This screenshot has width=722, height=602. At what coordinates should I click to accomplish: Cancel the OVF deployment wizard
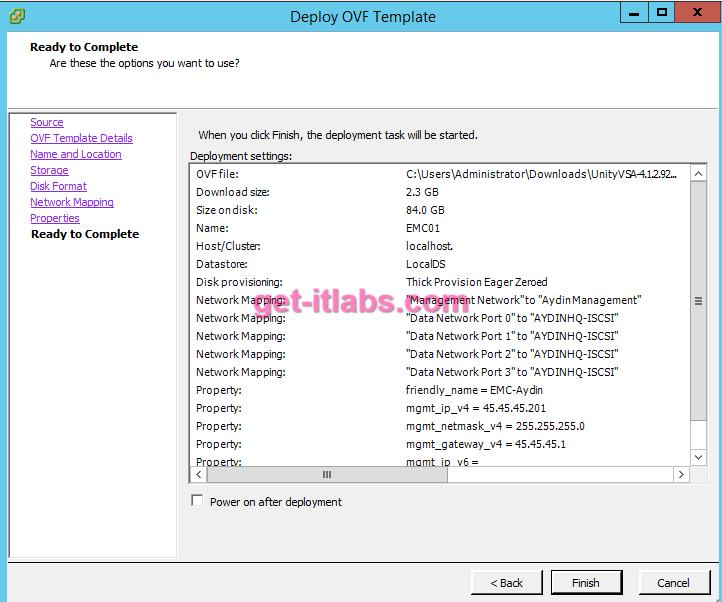pyautogui.click(x=673, y=583)
